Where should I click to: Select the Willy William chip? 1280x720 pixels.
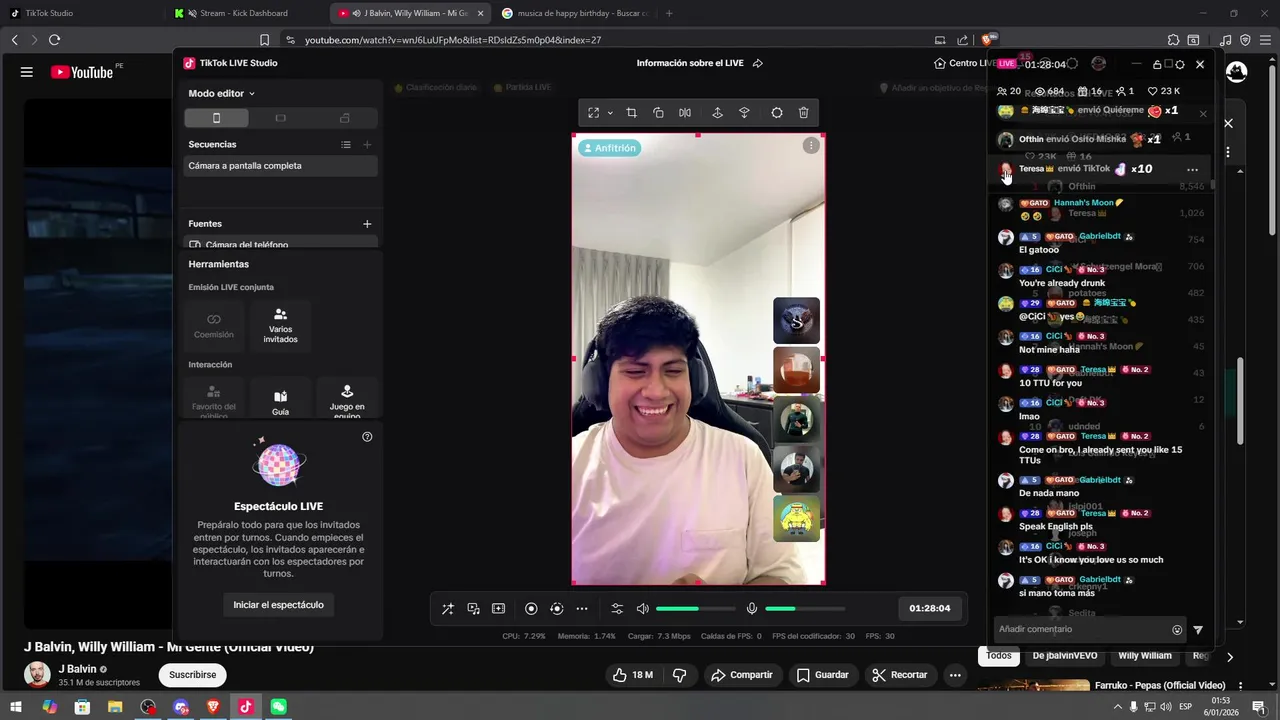[x=1145, y=656]
